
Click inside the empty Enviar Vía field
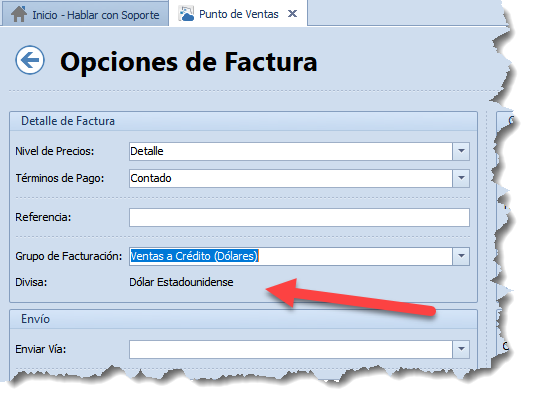pos(291,349)
